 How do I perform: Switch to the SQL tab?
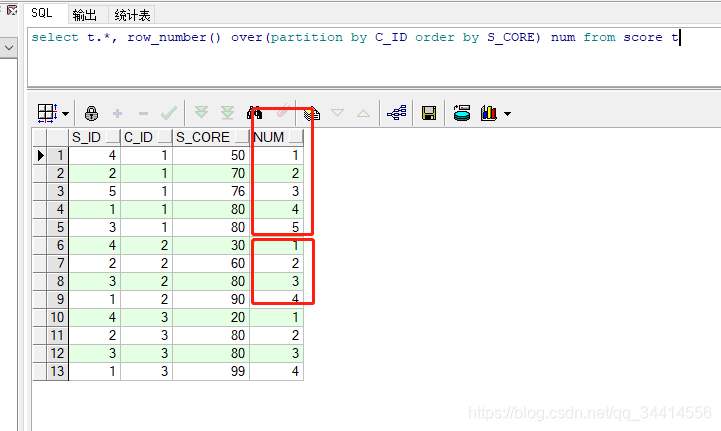pyautogui.click(x=42, y=13)
